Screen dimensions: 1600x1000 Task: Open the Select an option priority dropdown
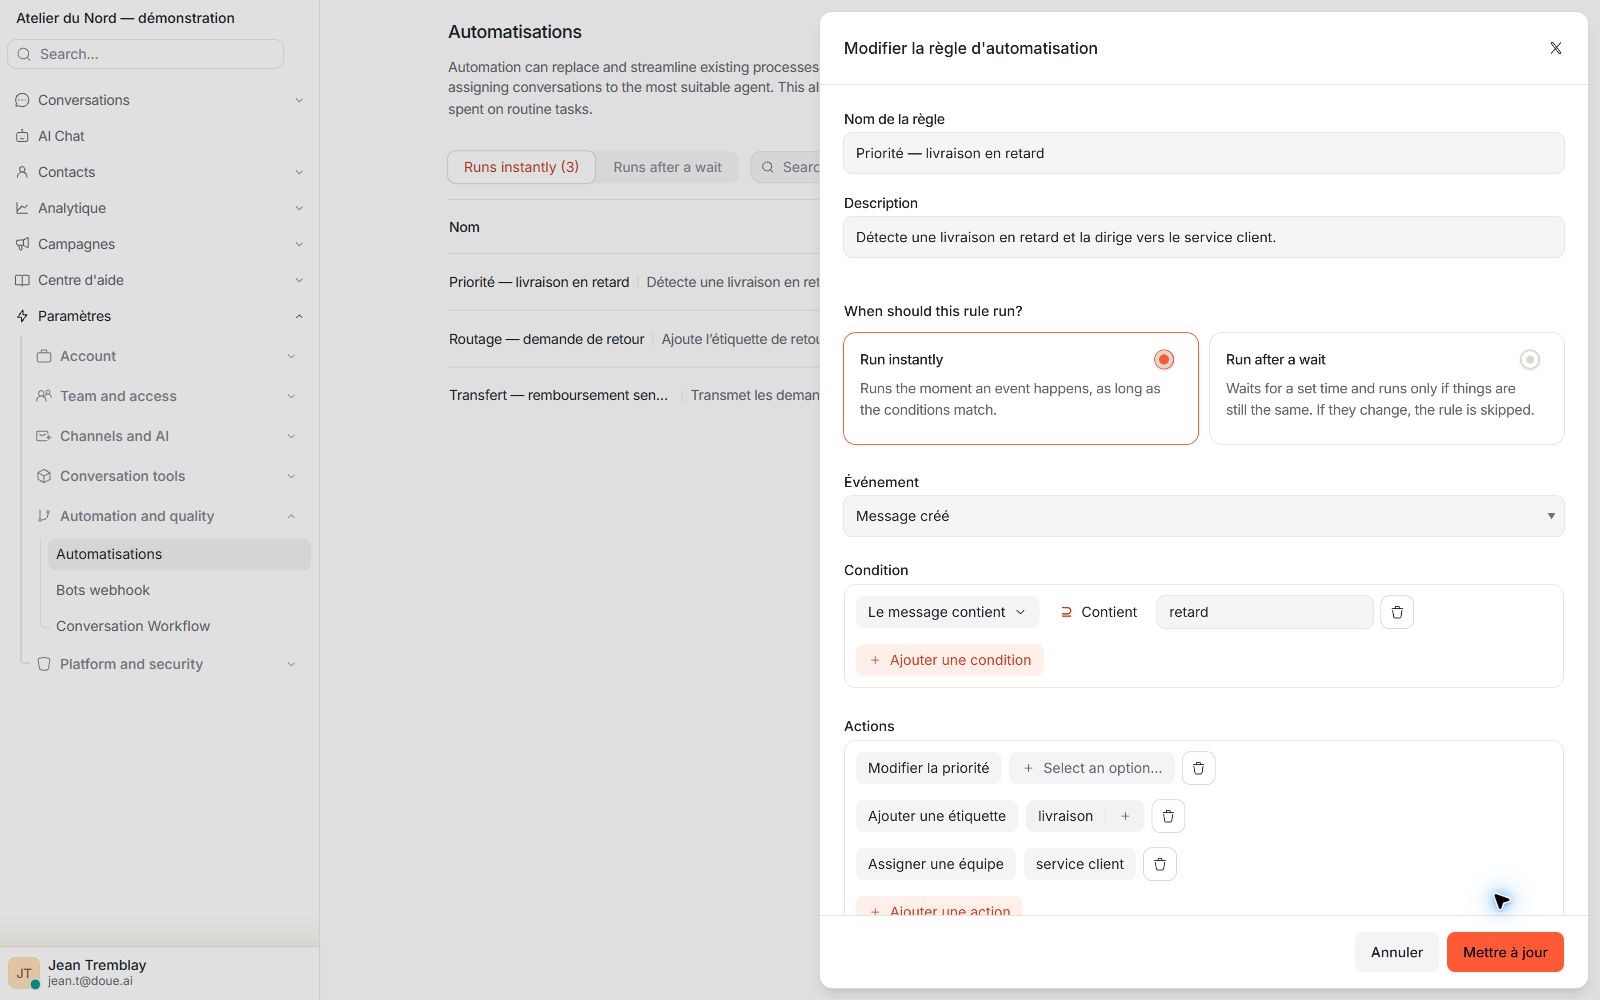tap(1092, 768)
